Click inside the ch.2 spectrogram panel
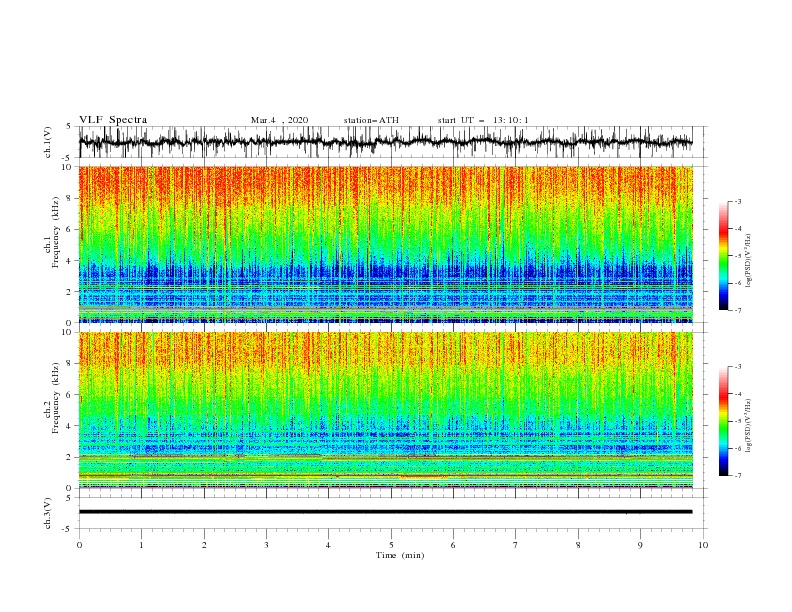 point(385,410)
